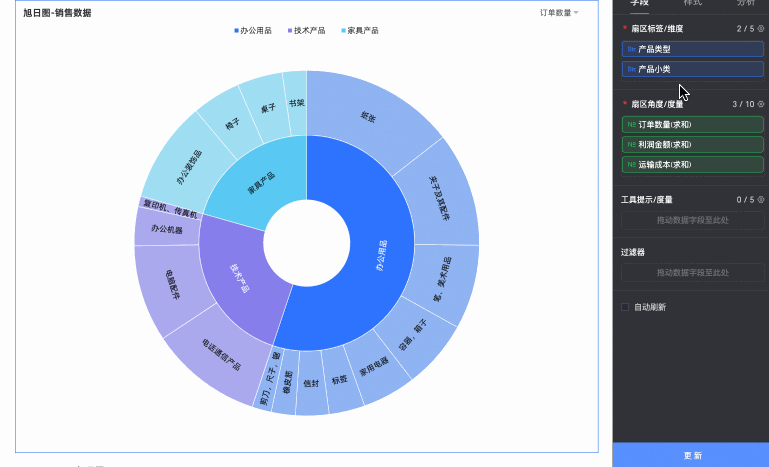Screen dimensions: 769x467
Task: Click the chart title 旭日图-销售数据
Action: pyautogui.click(x=57, y=13)
